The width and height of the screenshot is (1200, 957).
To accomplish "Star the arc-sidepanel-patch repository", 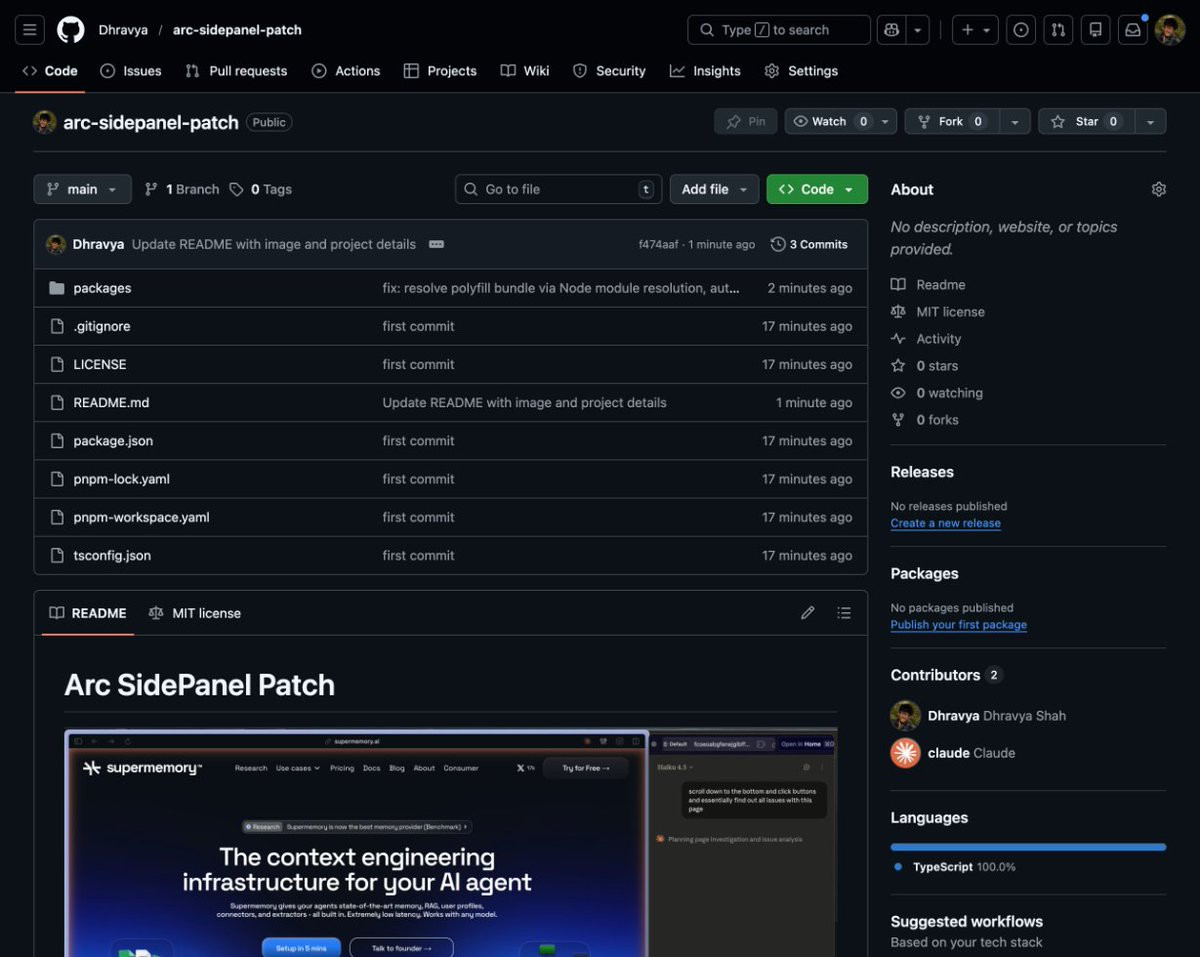I will (1086, 121).
